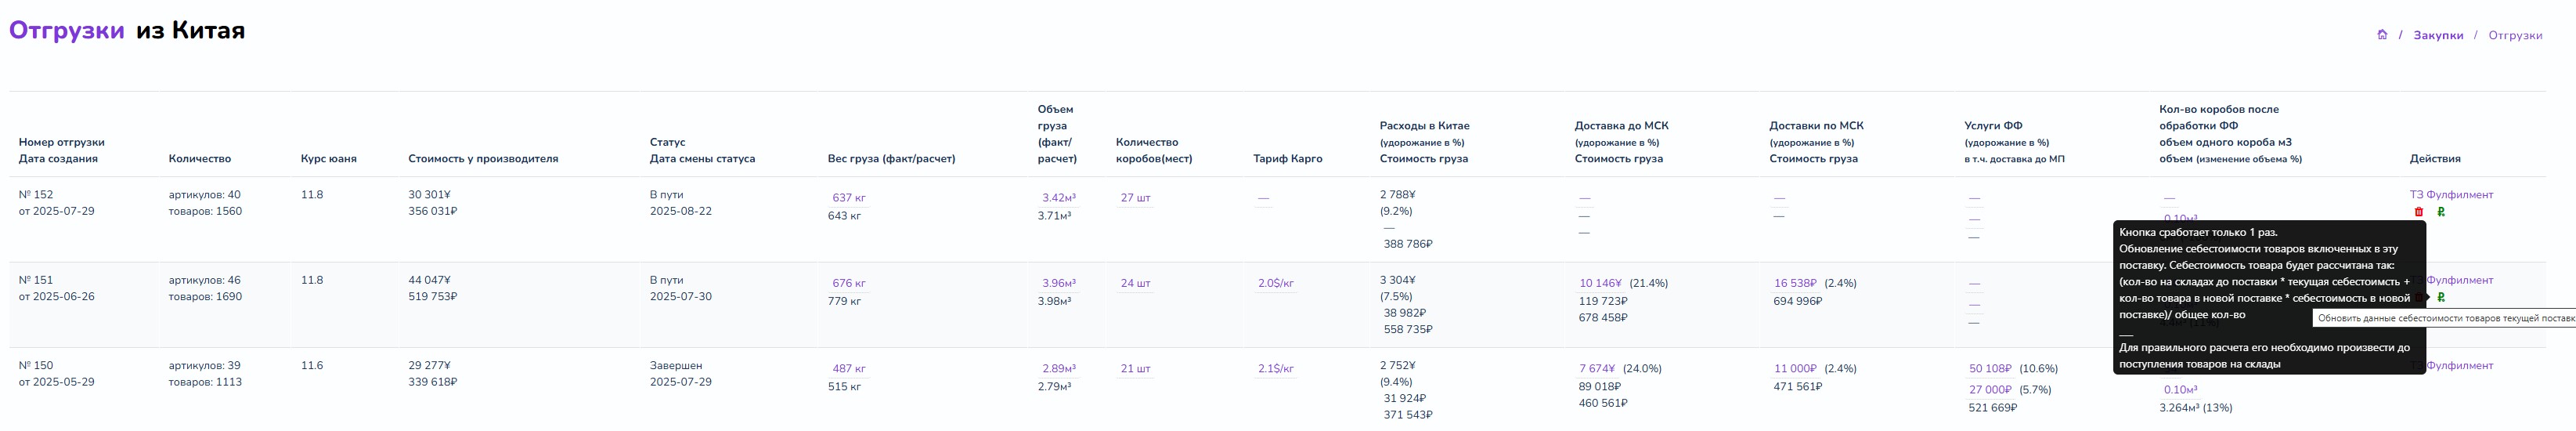Image resolution: width=2576 pixels, height=431 pixels.
Task: Change the 24 шт box count
Action: pyautogui.click(x=1135, y=283)
